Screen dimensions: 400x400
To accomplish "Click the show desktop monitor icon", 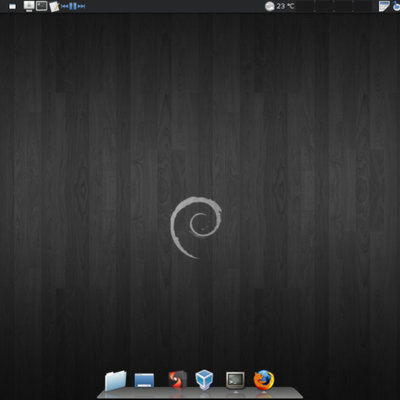I will click(29, 6).
